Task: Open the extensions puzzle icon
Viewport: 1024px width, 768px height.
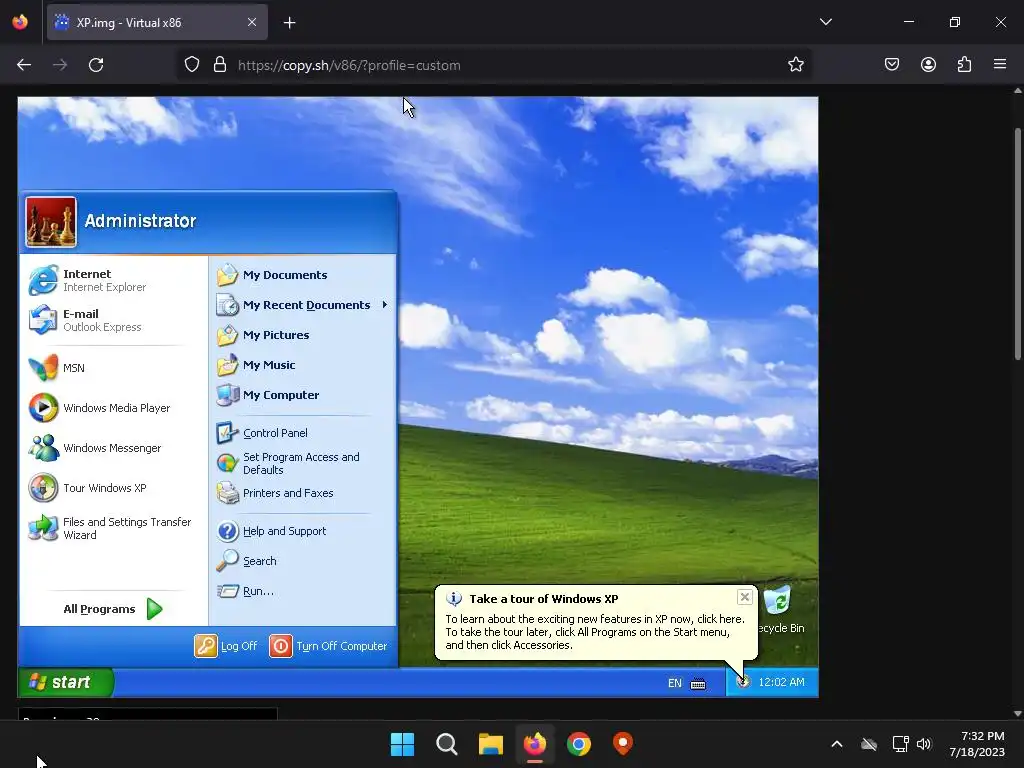Action: 964,65
